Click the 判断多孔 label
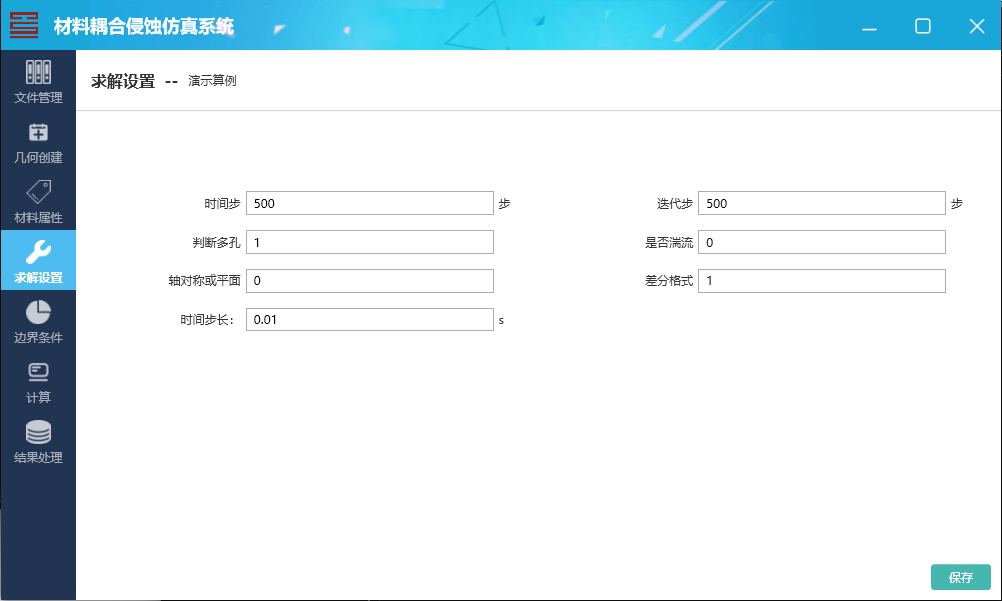 point(217,242)
